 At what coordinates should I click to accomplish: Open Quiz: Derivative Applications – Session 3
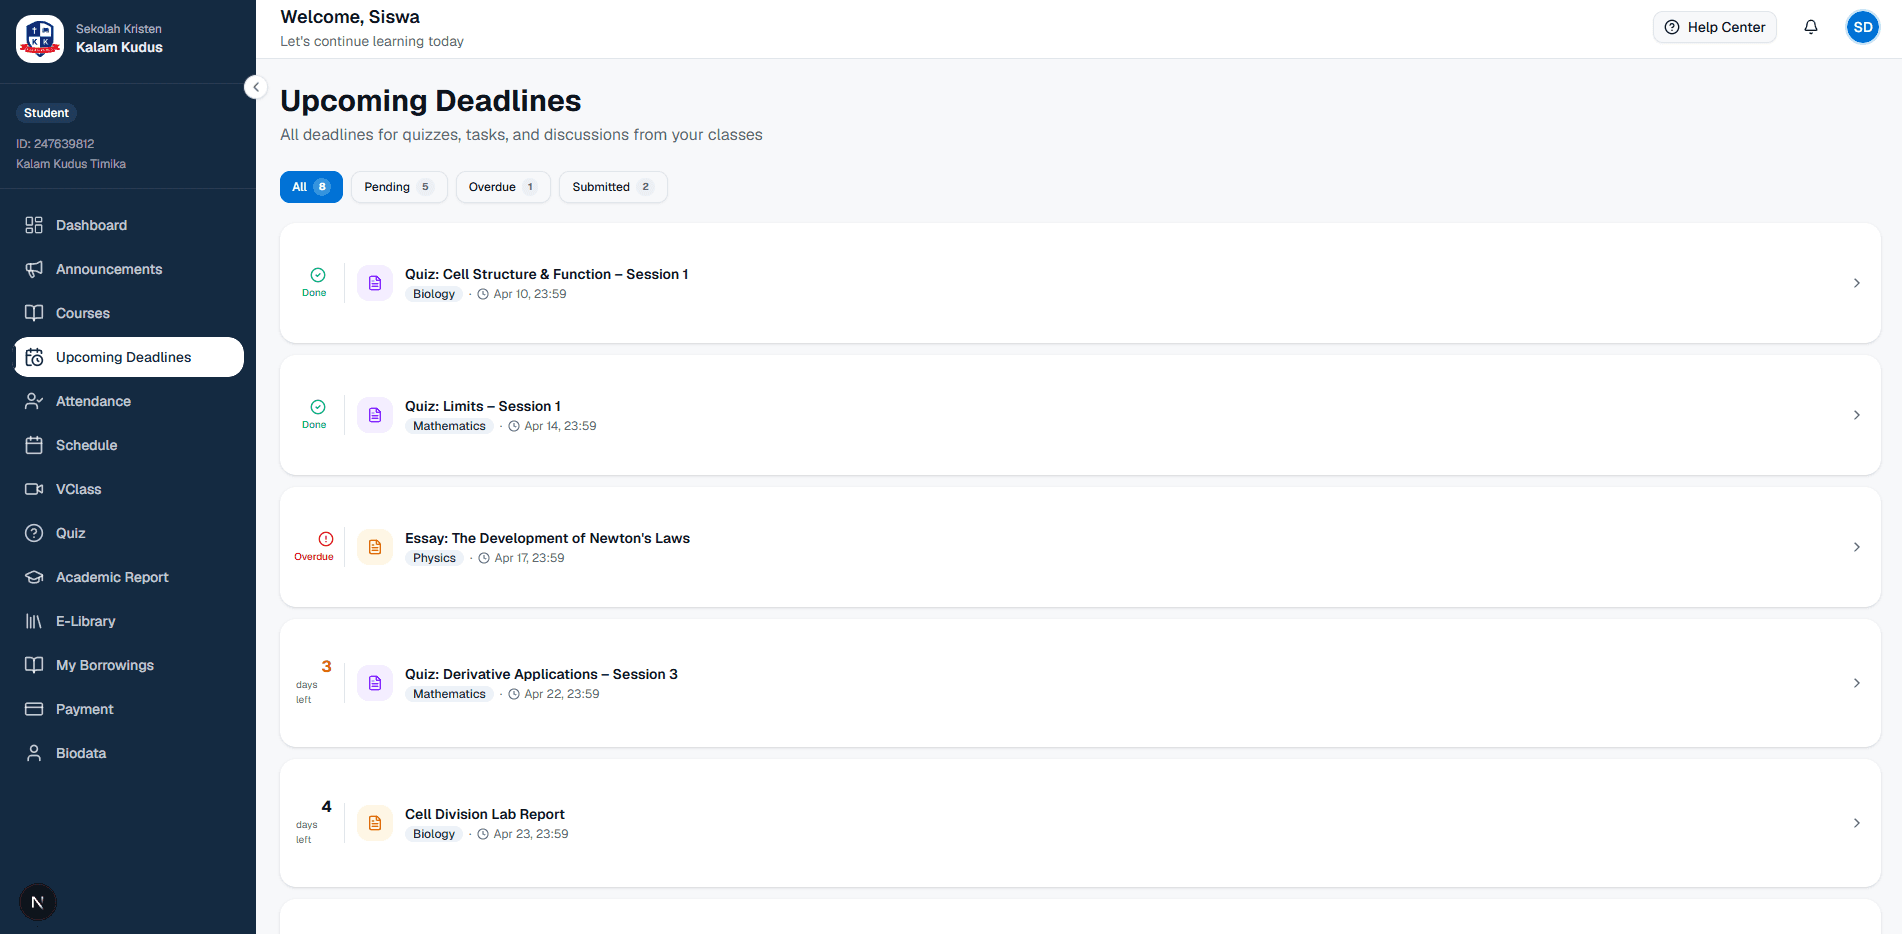click(x=541, y=674)
